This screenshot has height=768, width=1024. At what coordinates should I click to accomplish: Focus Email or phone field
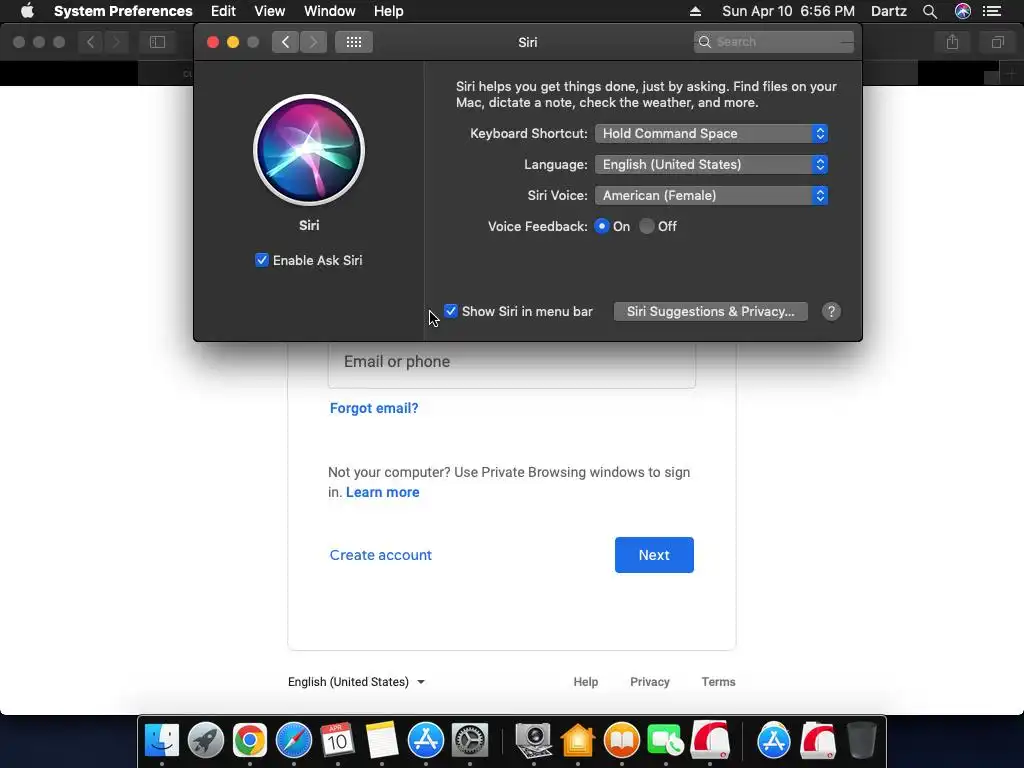click(511, 363)
